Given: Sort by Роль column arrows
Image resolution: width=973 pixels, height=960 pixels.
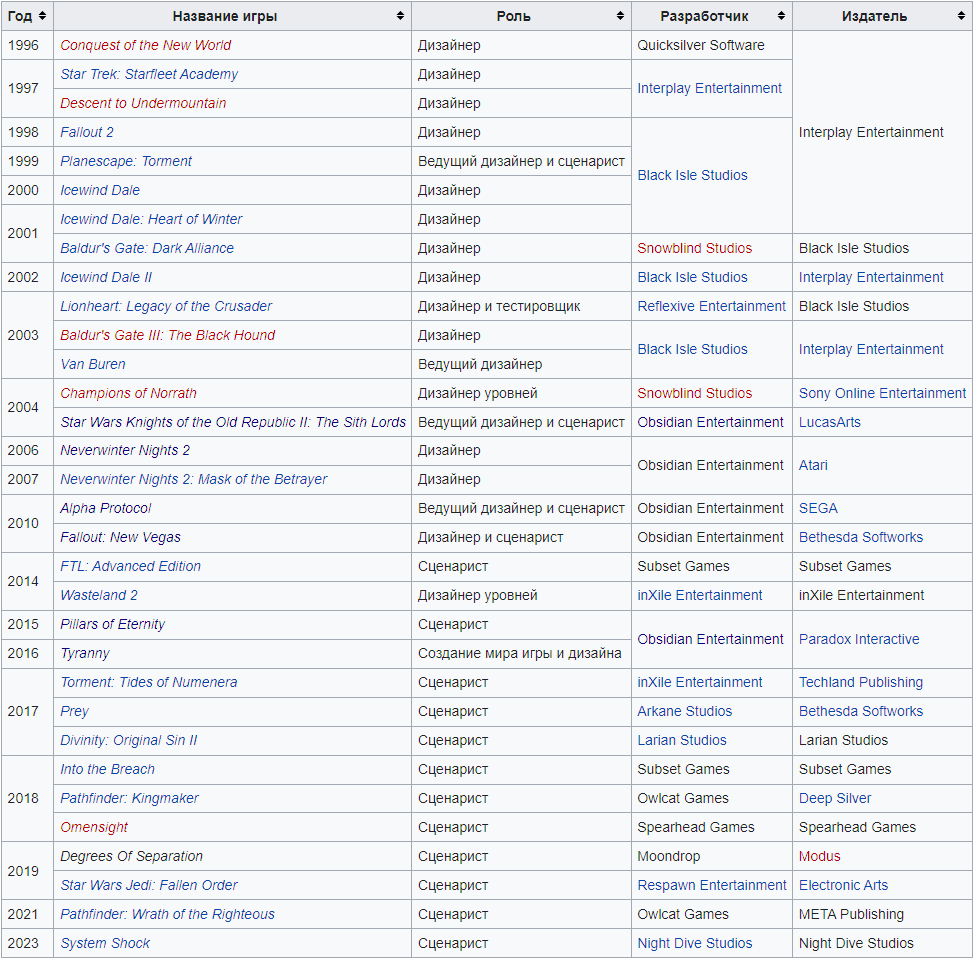Looking at the screenshot, I should click(620, 16).
